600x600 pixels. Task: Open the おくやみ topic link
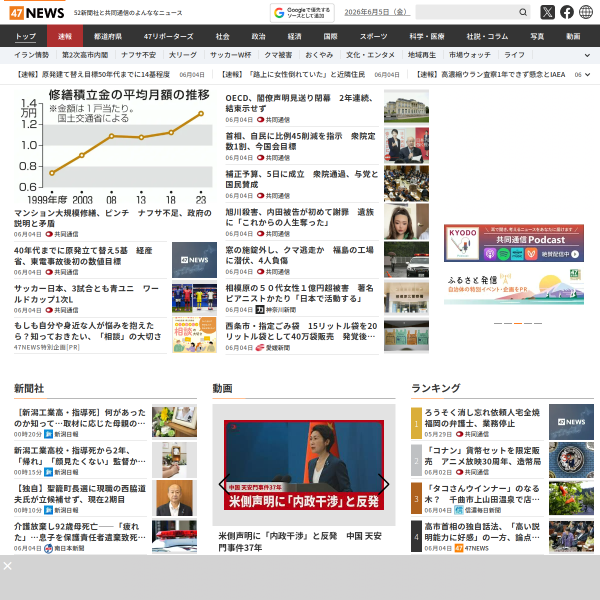[x=319, y=55]
